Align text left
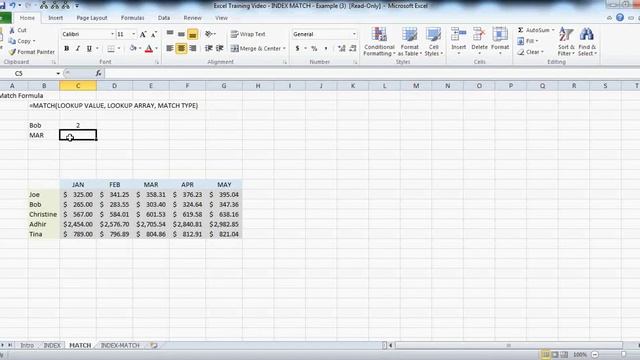This screenshot has width=640, height=360. [170, 49]
